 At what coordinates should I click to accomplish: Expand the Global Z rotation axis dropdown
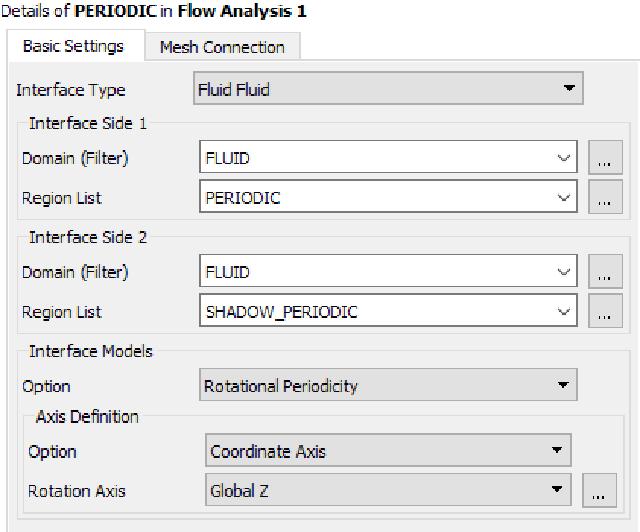pos(388,491)
